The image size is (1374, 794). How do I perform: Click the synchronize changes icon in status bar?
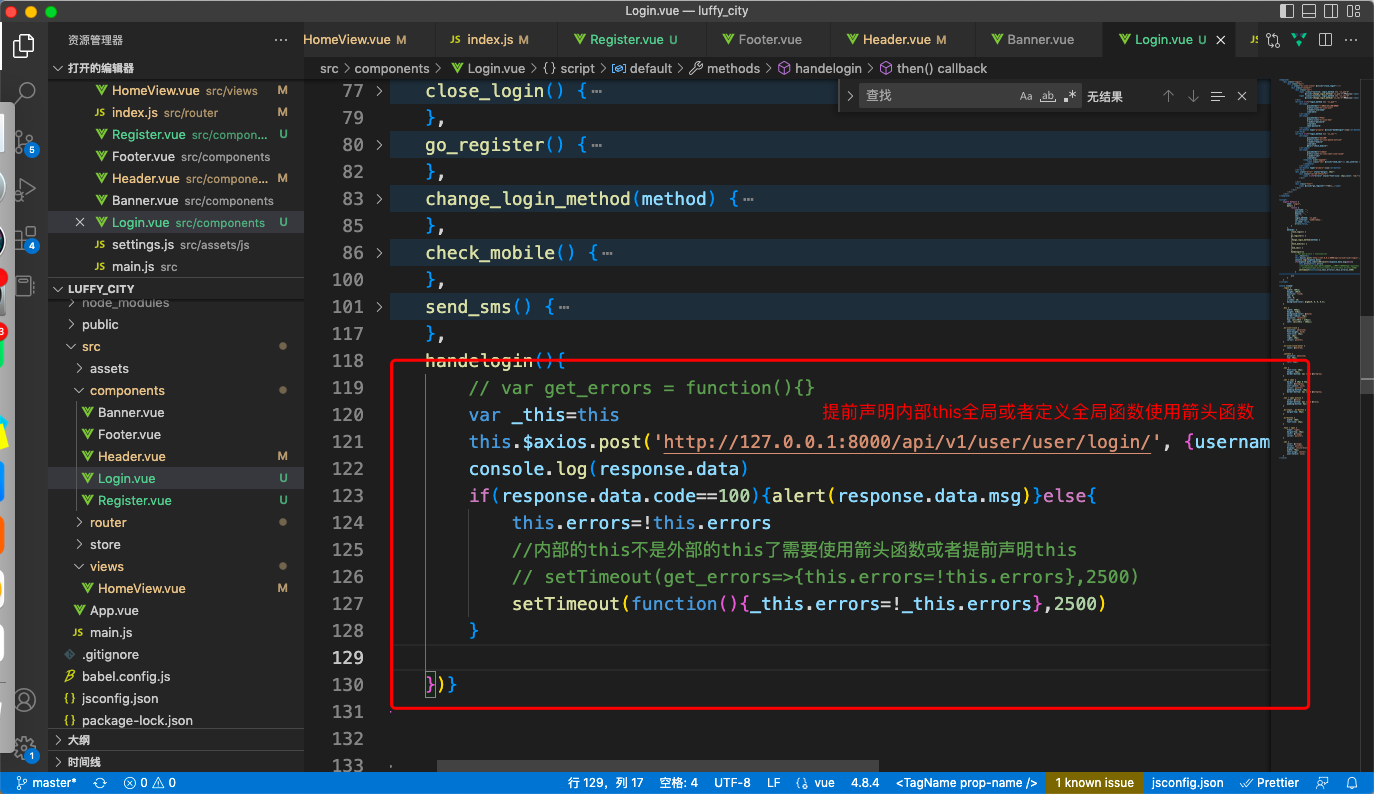(x=100, y=783)
